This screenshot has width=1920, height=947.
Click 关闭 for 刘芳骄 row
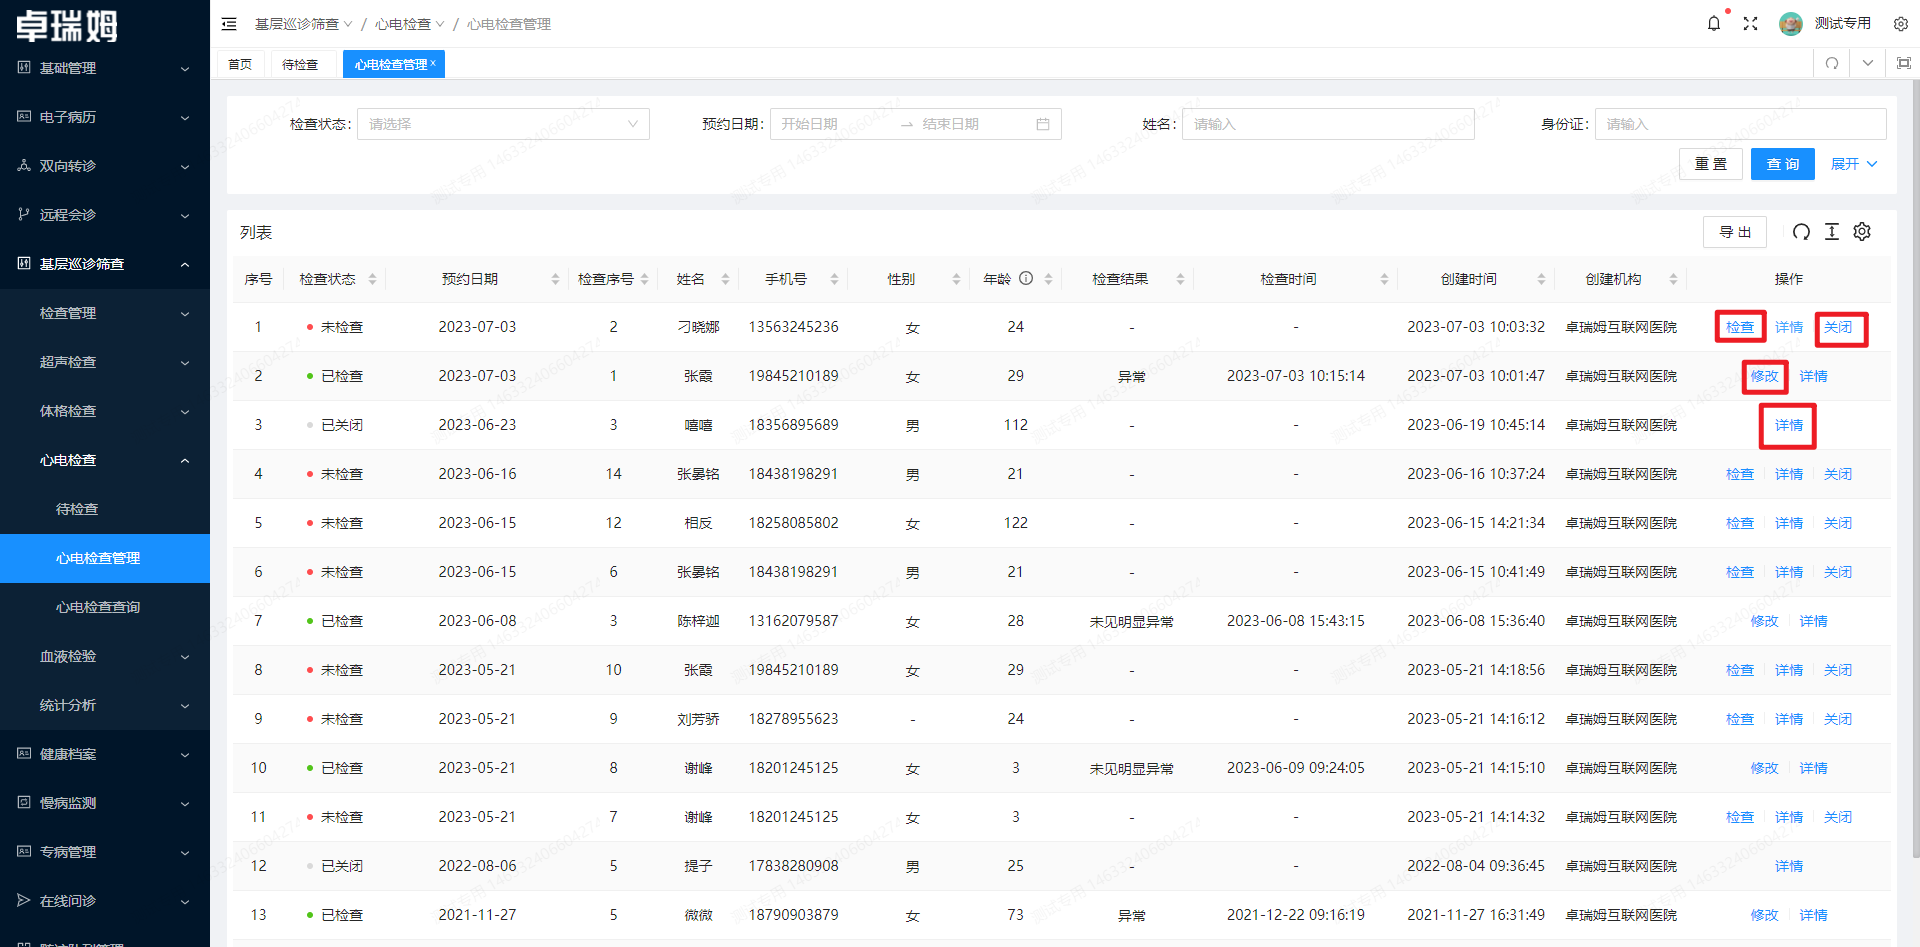coord(1838,719)
